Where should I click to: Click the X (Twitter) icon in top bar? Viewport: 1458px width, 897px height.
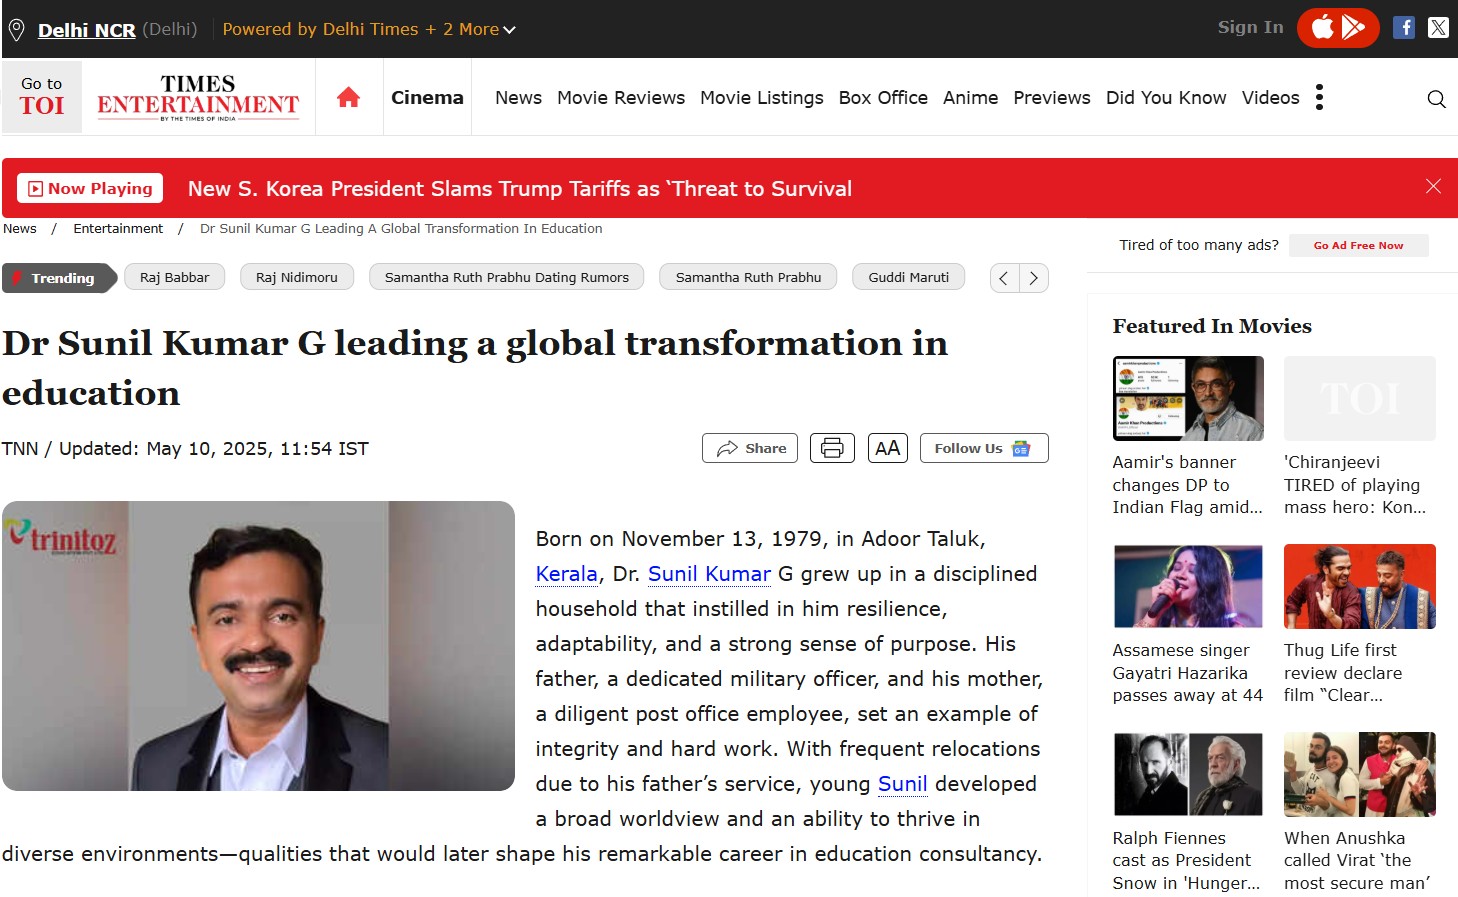[1438, 28]
